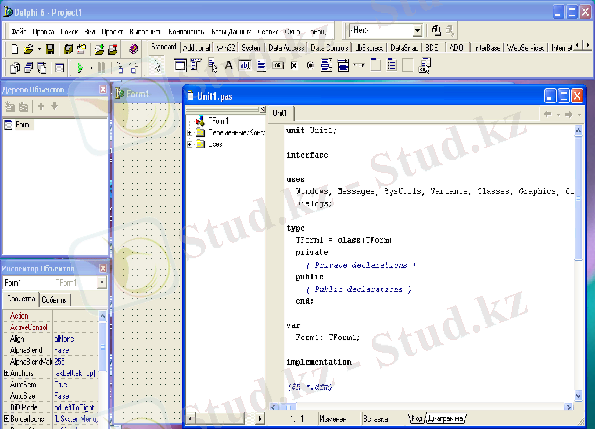Open the Project menu in the menu bar
The height and width of the screenshot is (429, 595).
(112, 31)
